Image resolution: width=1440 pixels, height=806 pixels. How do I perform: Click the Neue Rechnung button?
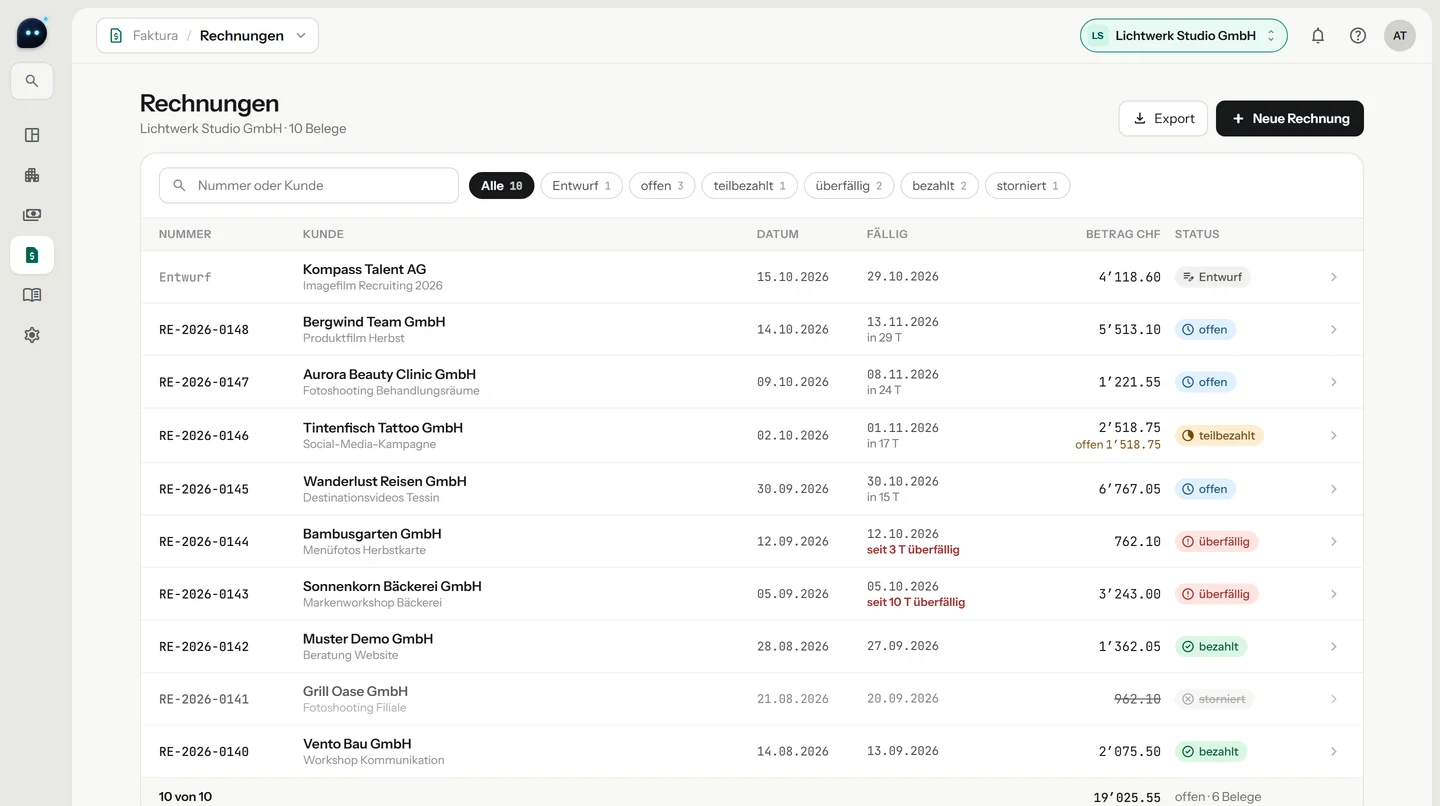point(1289,119)
